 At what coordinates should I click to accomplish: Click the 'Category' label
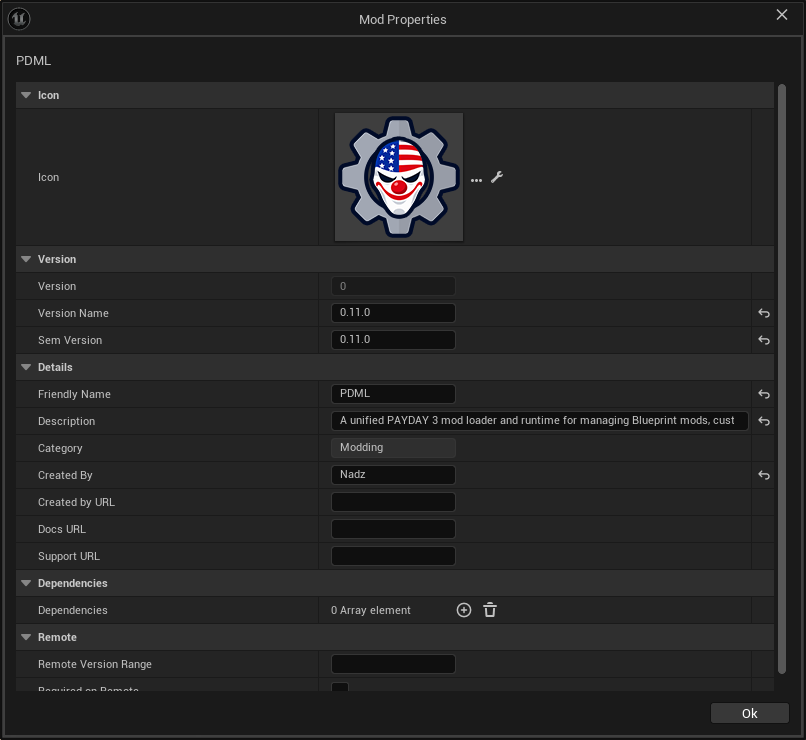point(60,448)
